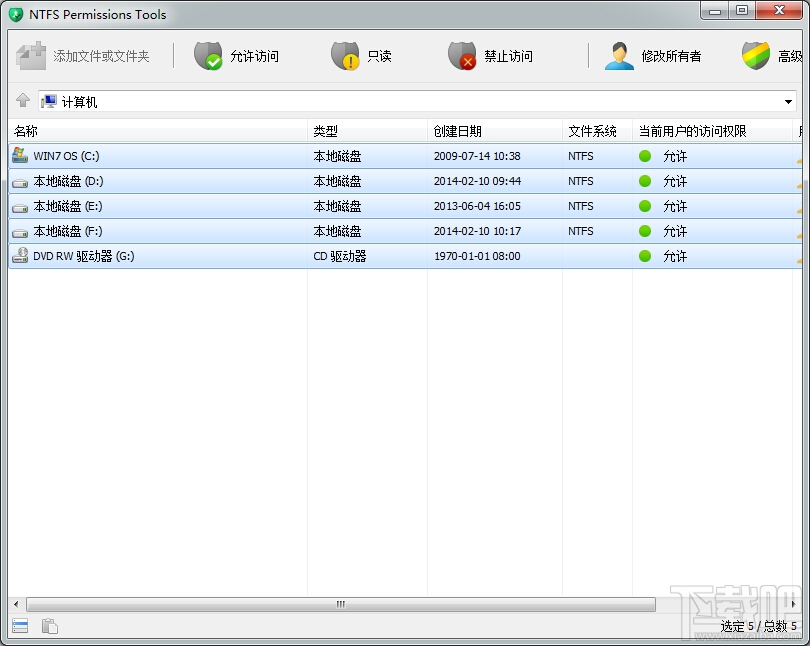Screen dimensions: 810x646
Task: Click the horizontal scrollbar thumb
Action: [341, 604]
